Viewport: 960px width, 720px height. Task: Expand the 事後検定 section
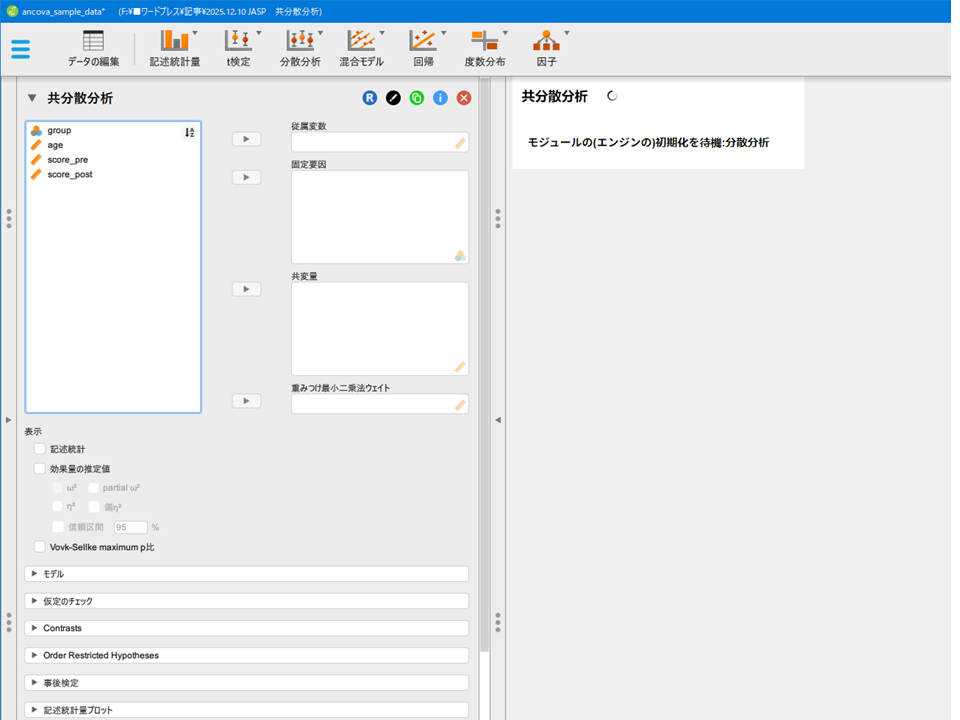pyautogui.click(x=246, y=683)
